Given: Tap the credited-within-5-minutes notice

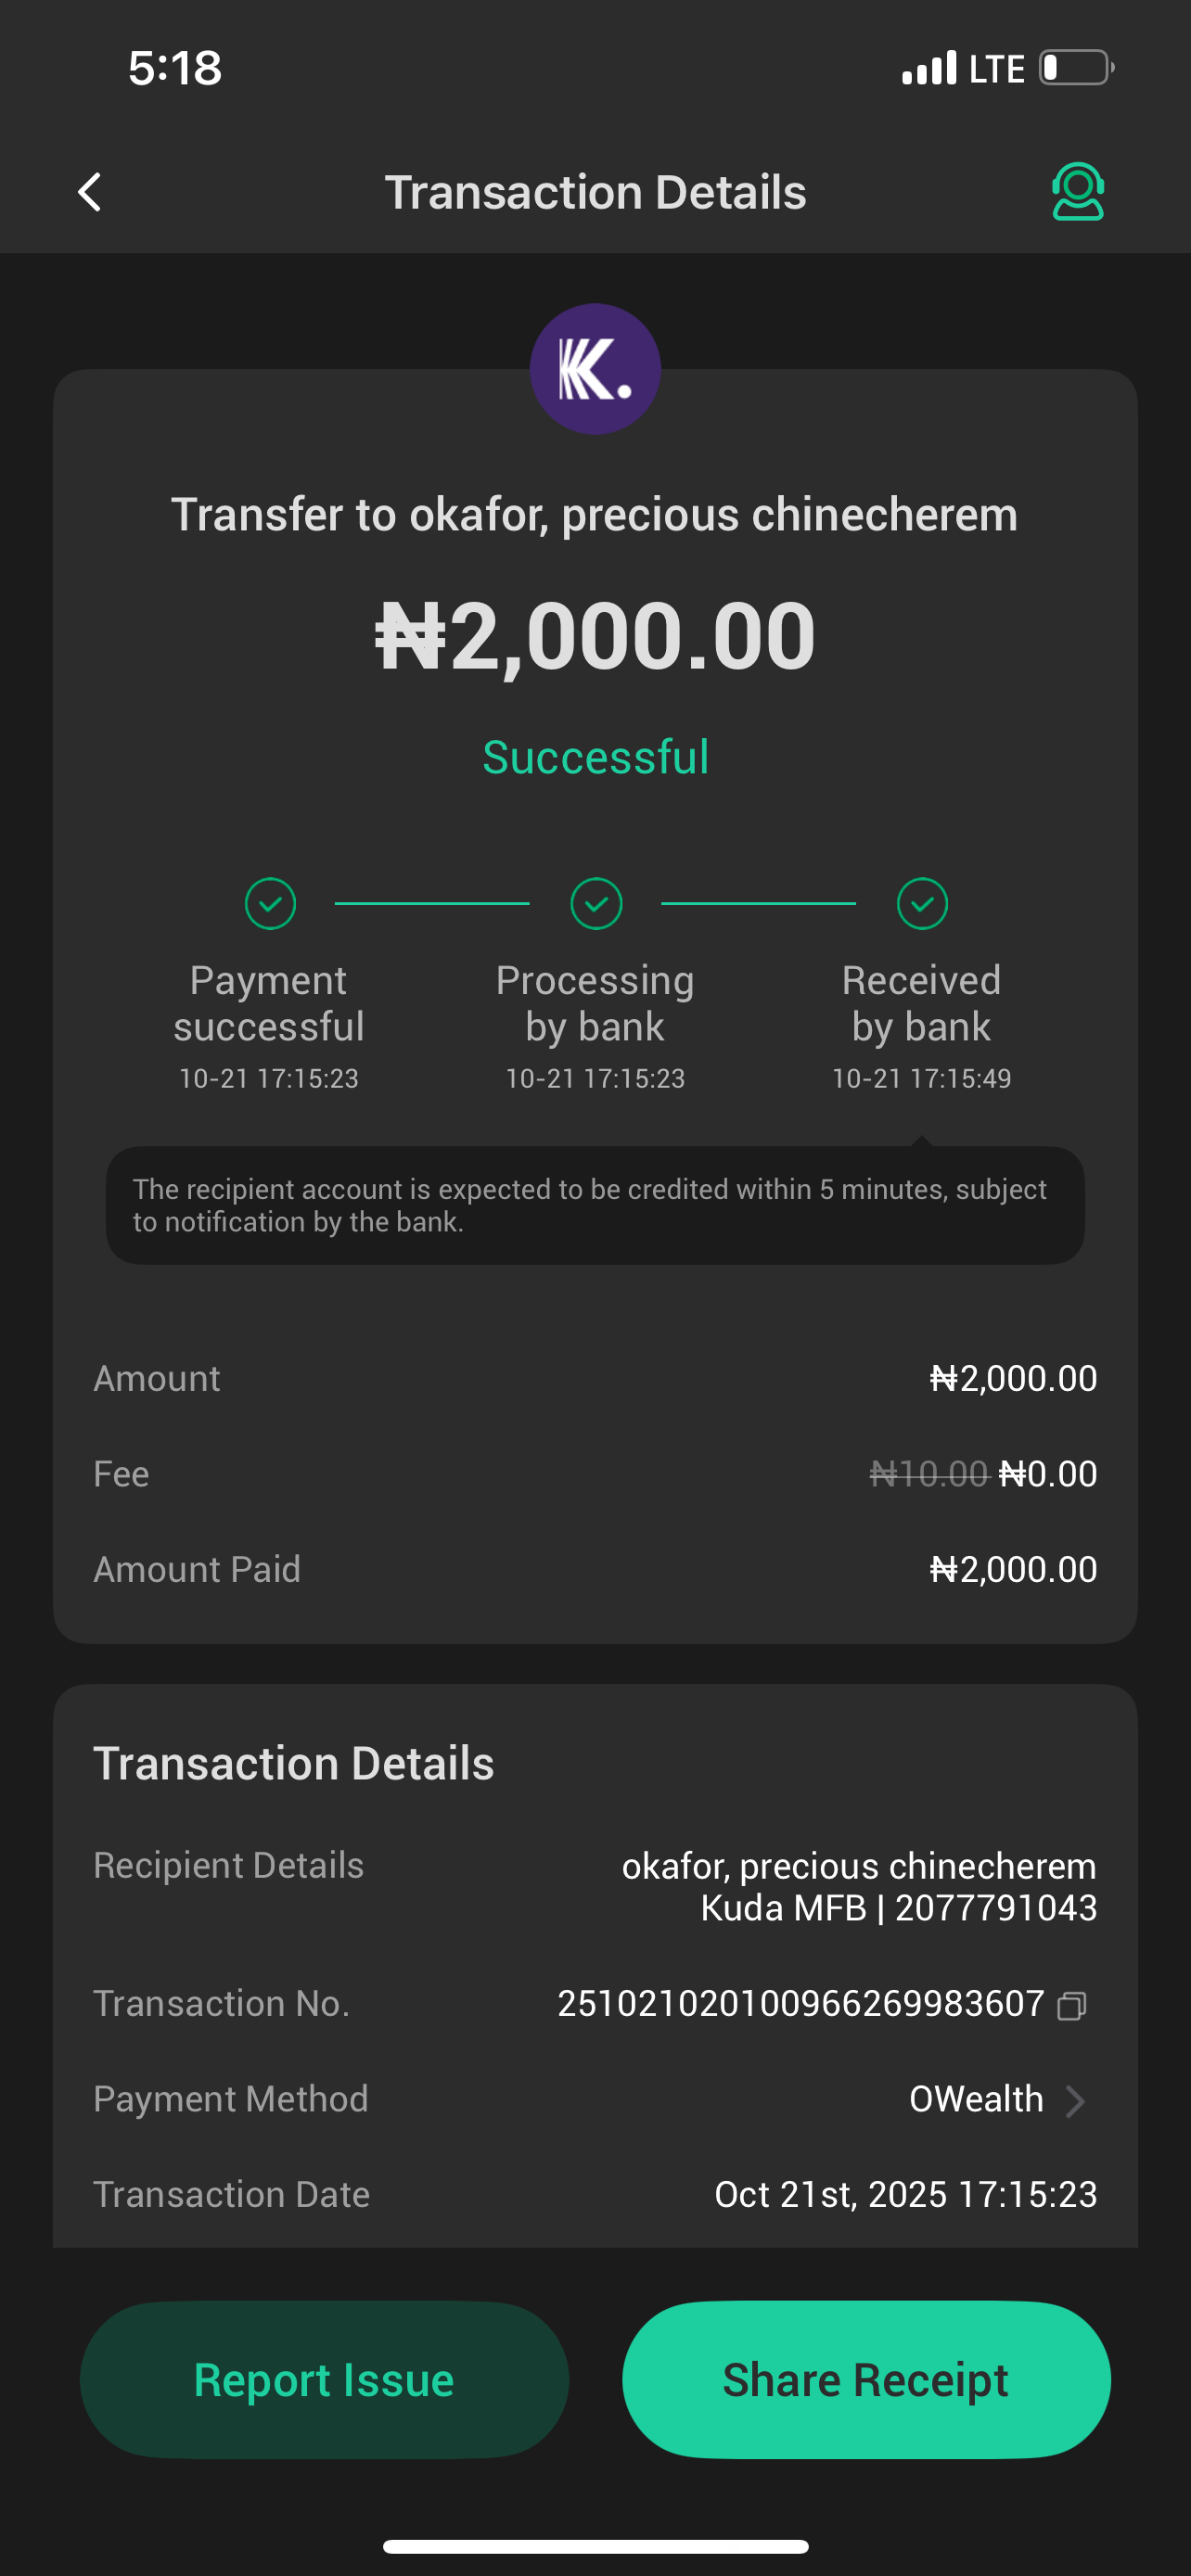Looking at the screenshot, I should click(x=595, y=1205).
